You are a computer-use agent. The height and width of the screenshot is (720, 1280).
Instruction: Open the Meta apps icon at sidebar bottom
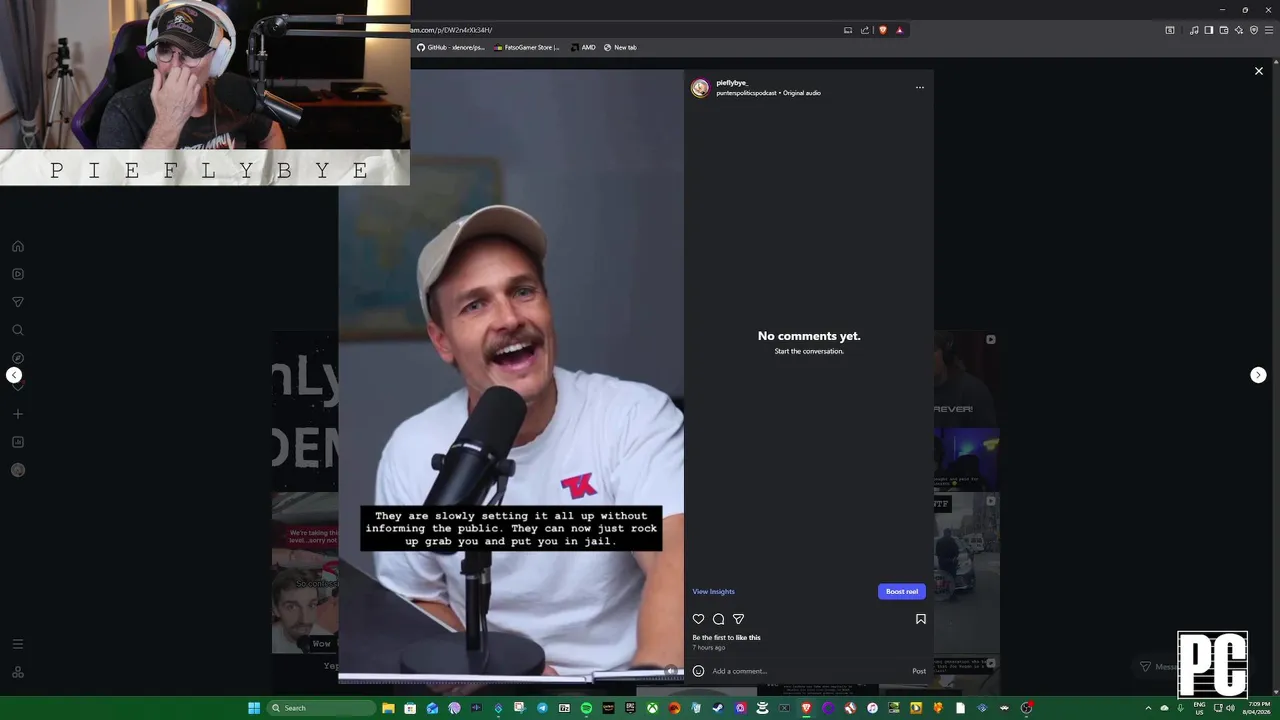tap(17, 672)
